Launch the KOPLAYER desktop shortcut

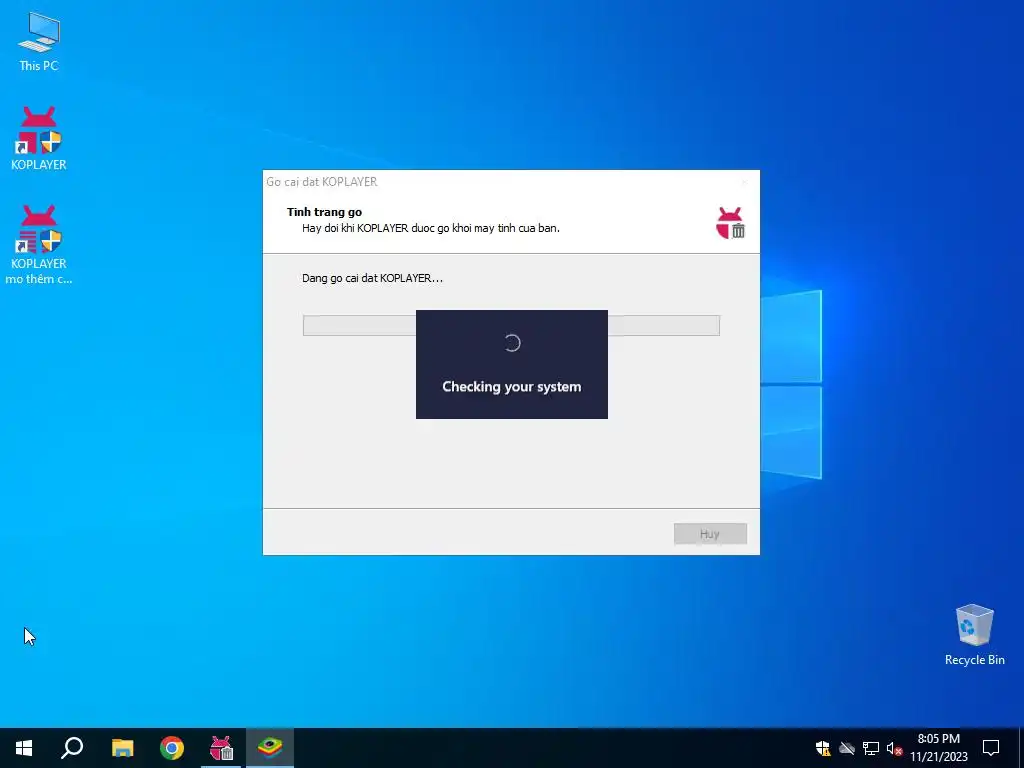pos(39,138)
